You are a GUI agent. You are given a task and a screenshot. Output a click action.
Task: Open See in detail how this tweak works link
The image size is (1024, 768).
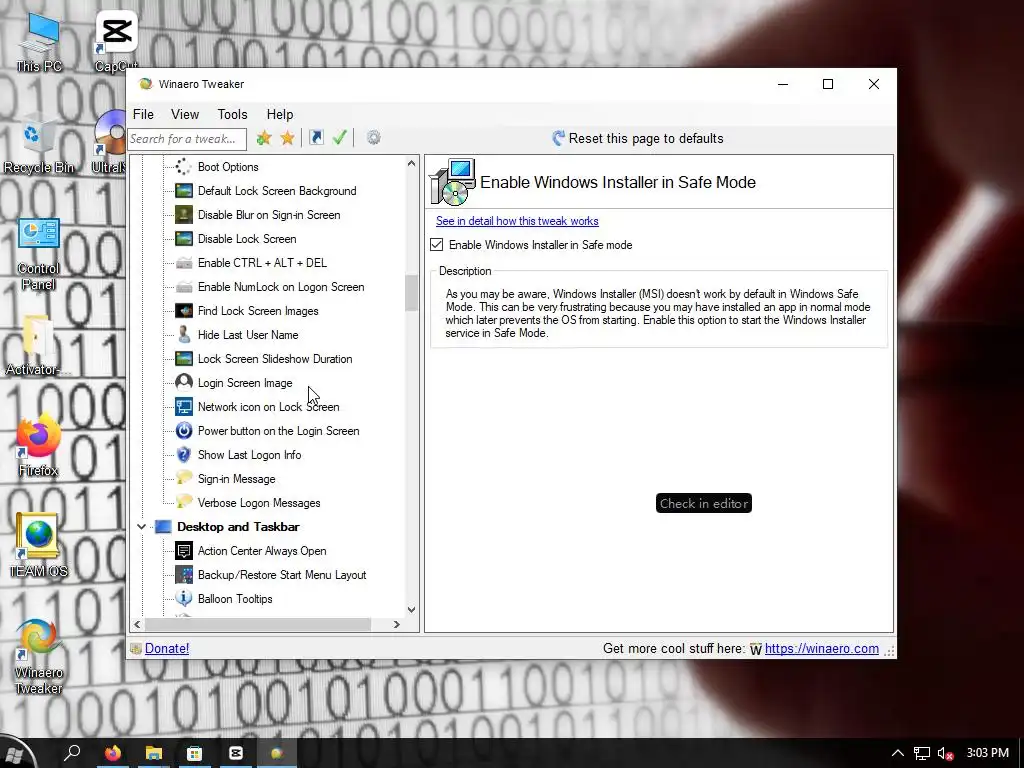pos(517,221)
